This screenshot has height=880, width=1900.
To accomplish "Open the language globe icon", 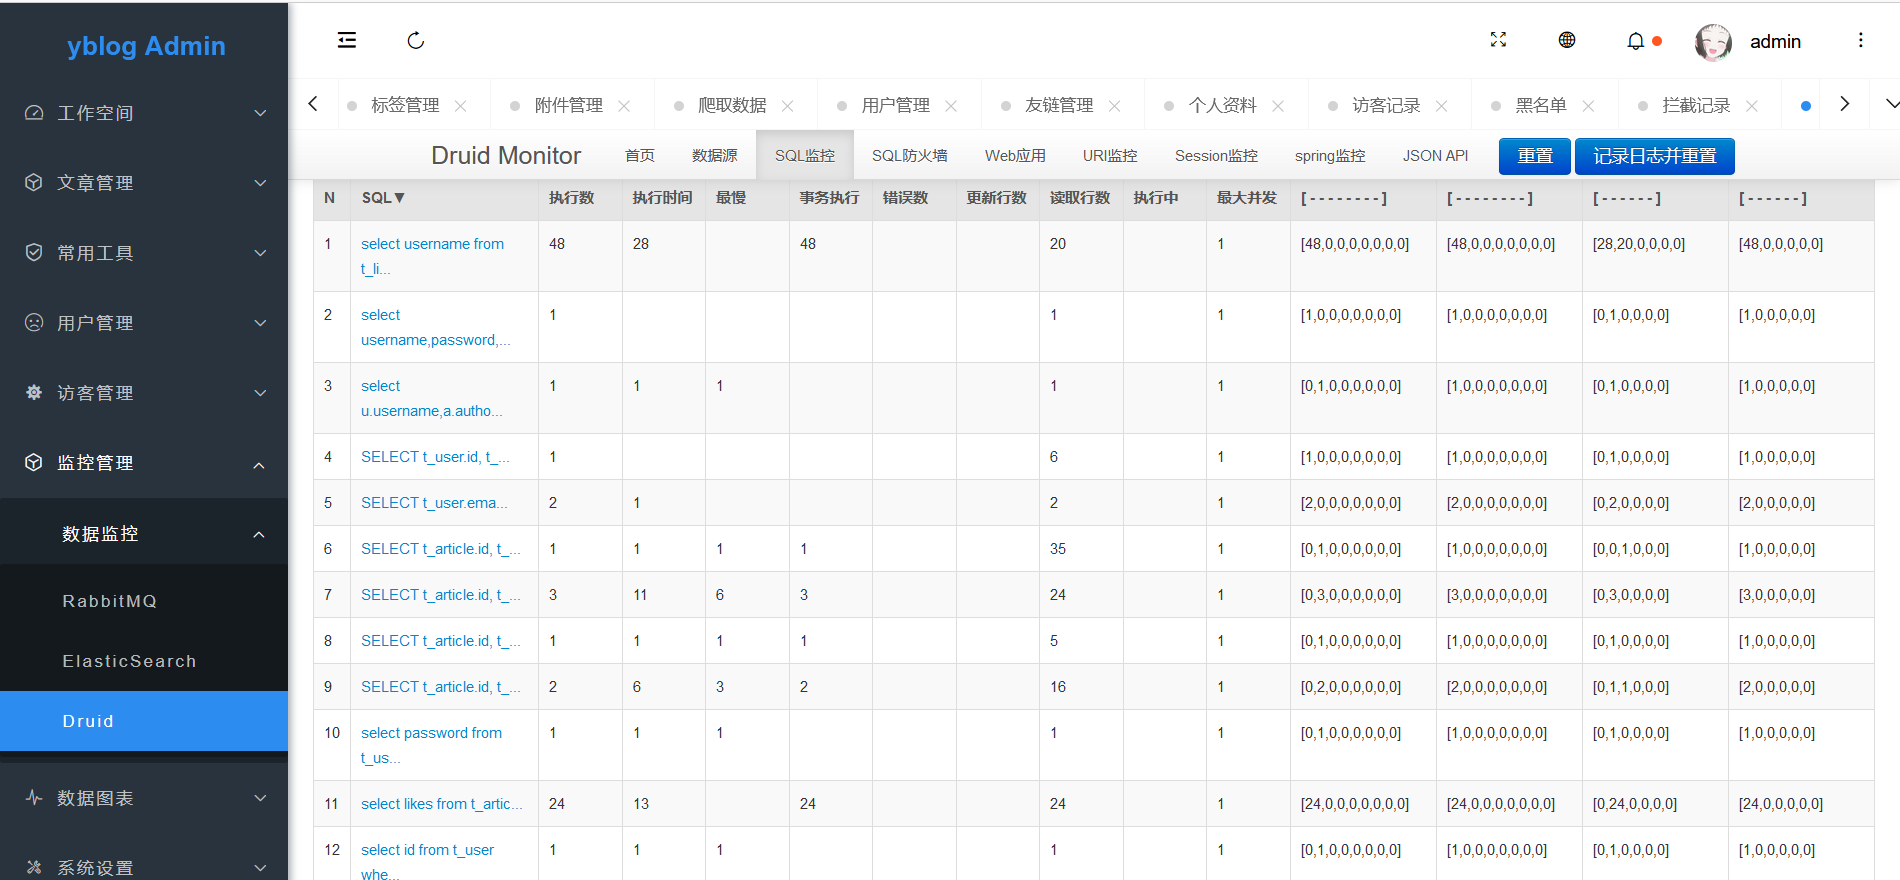I will coord(1567,40).
